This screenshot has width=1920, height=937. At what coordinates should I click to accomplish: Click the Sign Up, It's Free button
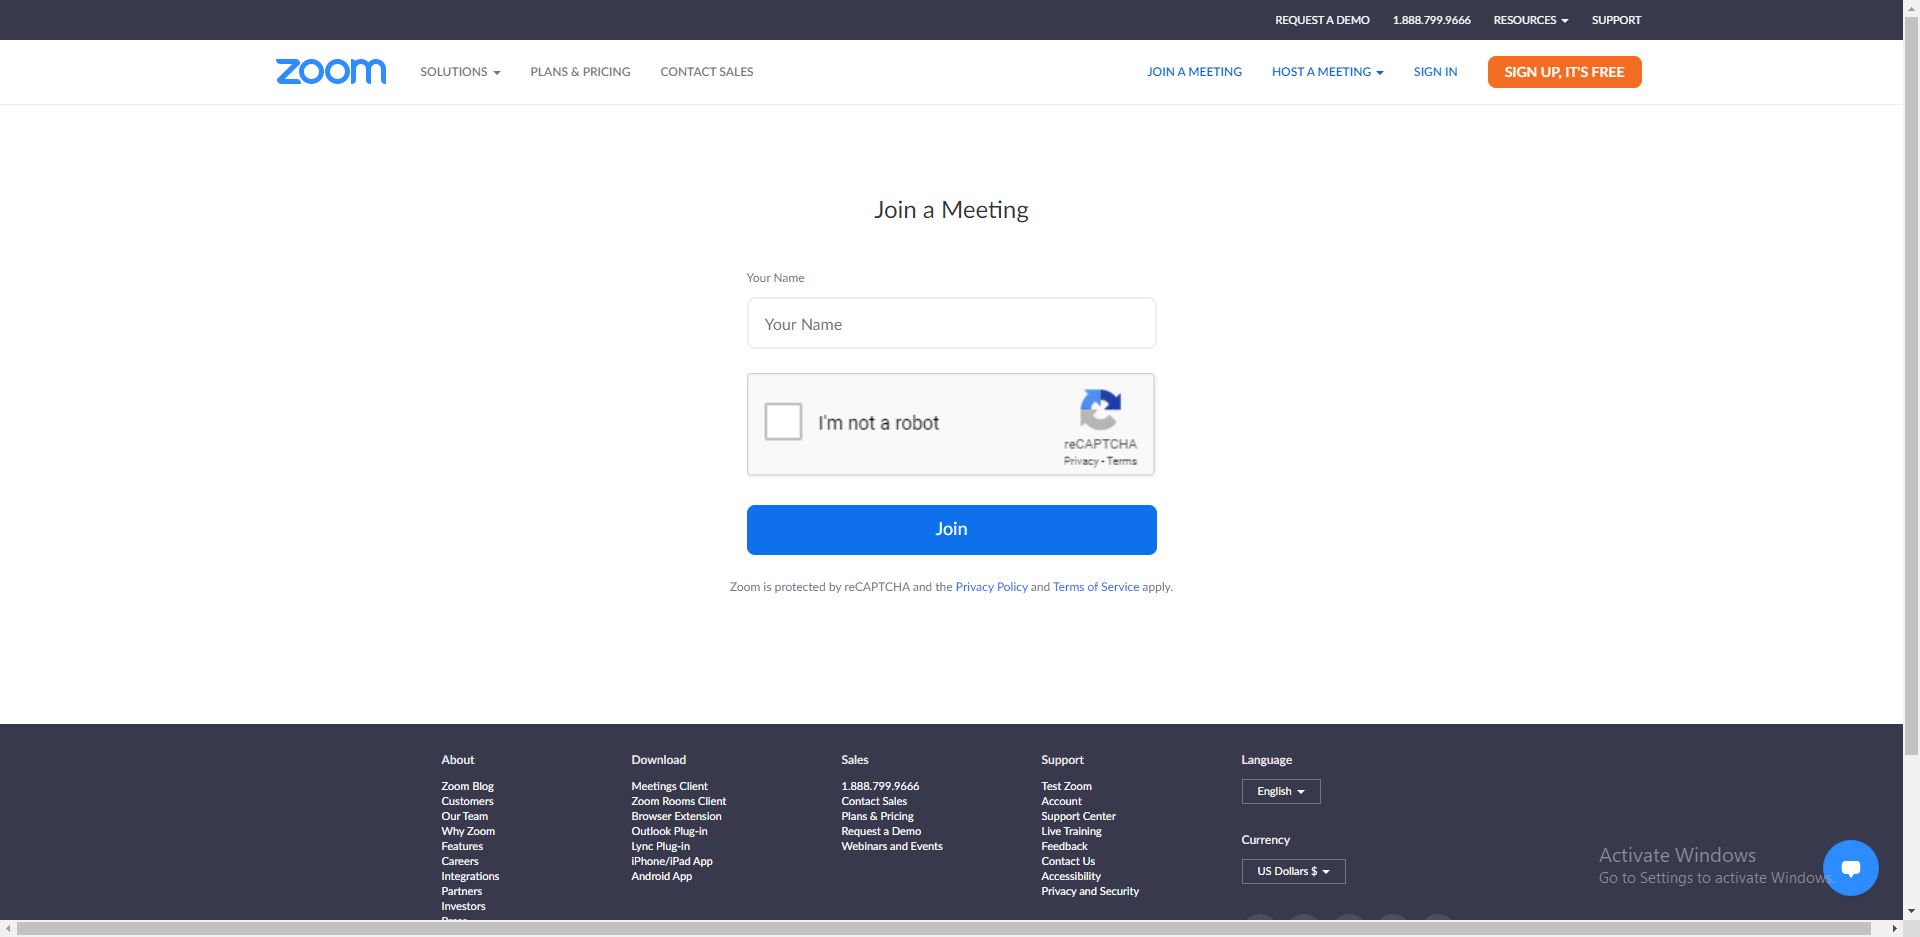(1564, 72)
